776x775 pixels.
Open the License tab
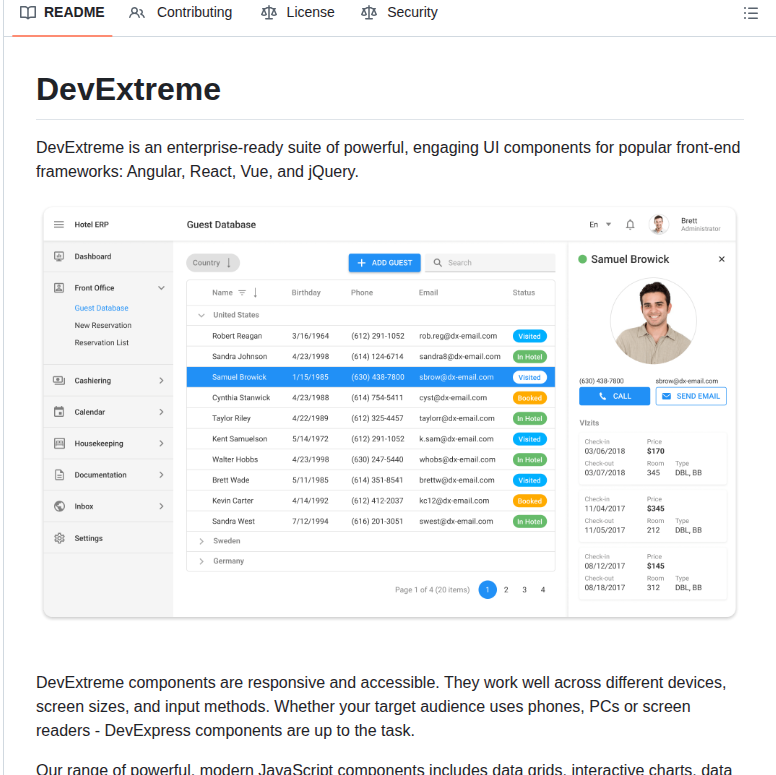pos(298,12)
